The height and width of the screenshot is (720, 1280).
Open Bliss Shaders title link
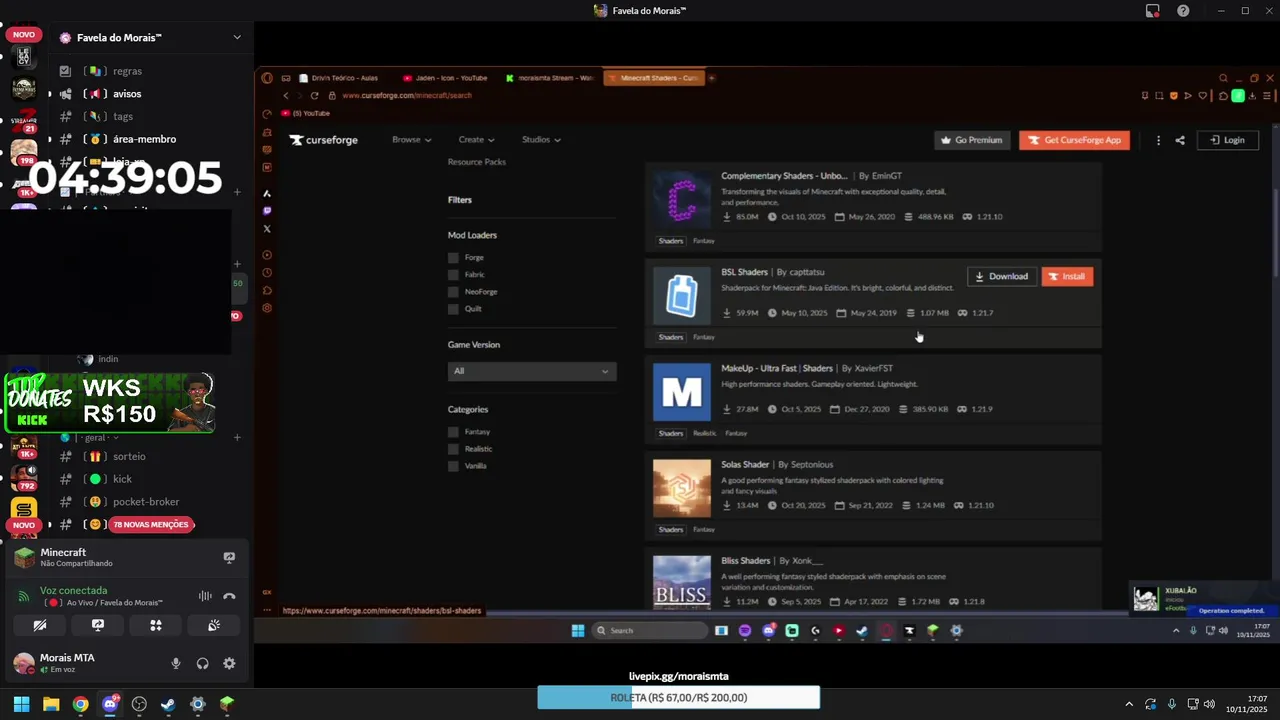(746, 561)
